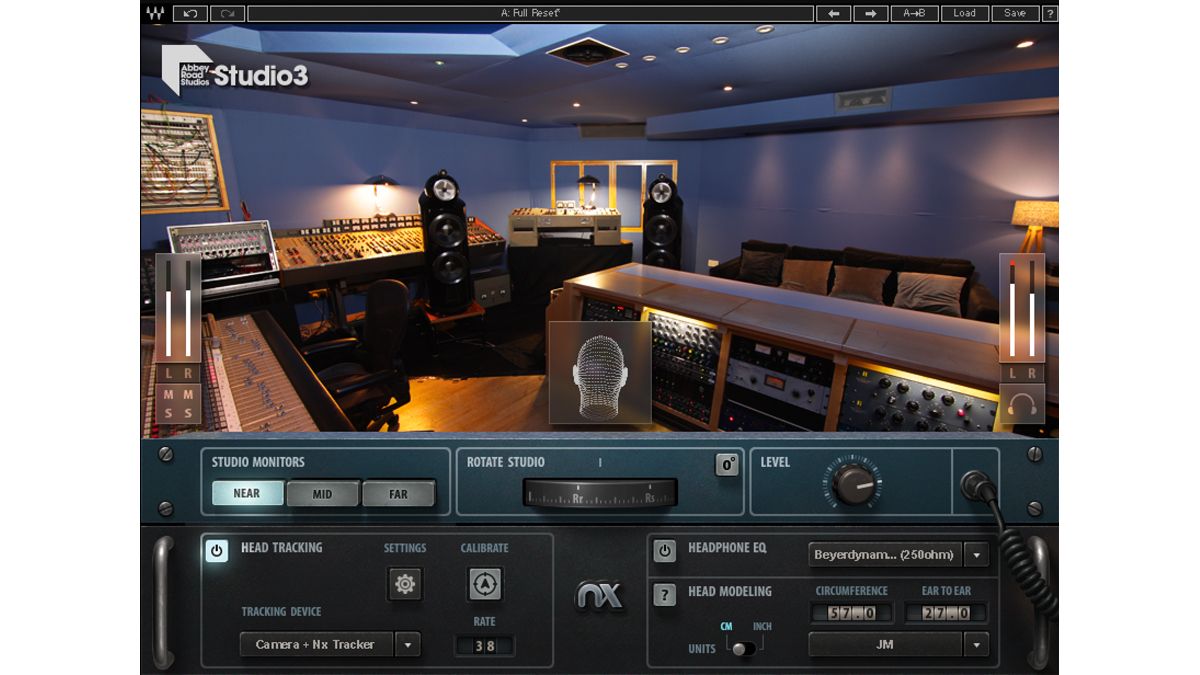Open the 'A: Full Reset' preset field

[530, 13]
